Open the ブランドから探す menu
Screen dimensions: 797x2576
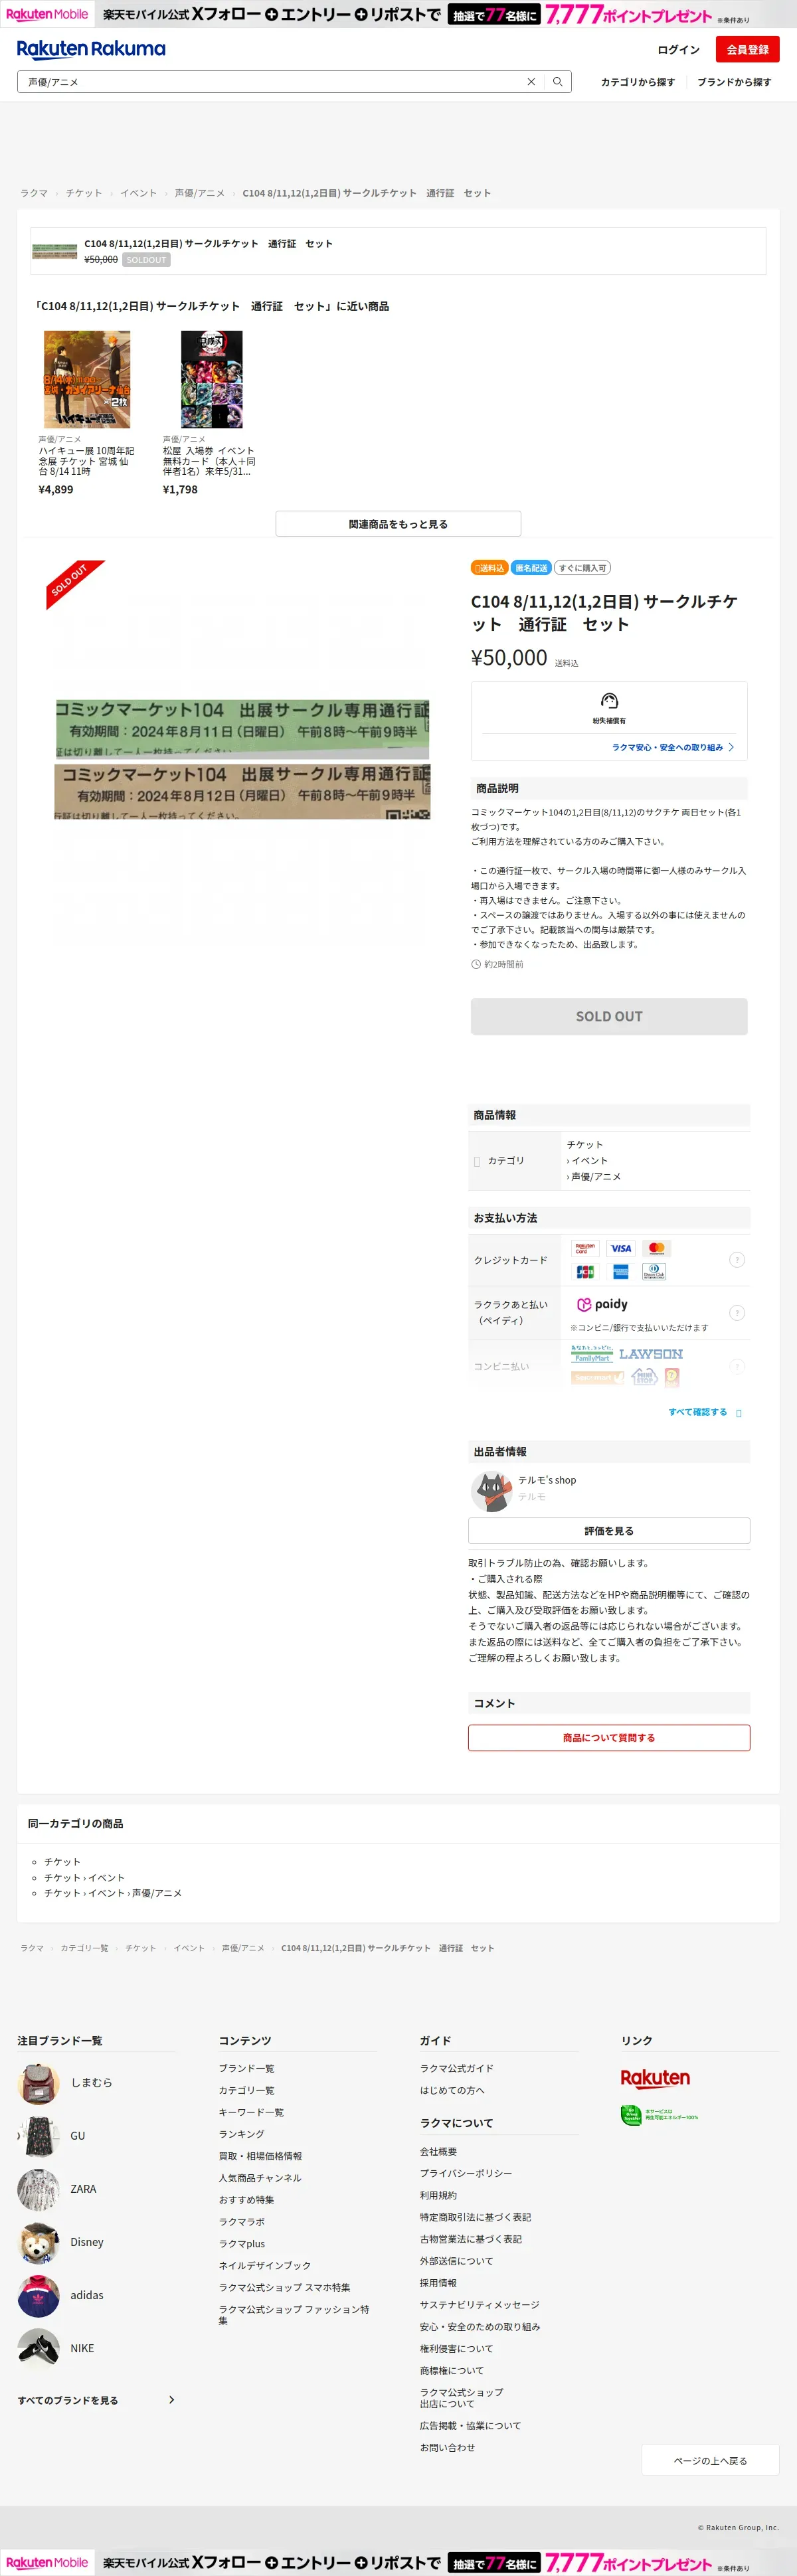pos(734,82)
